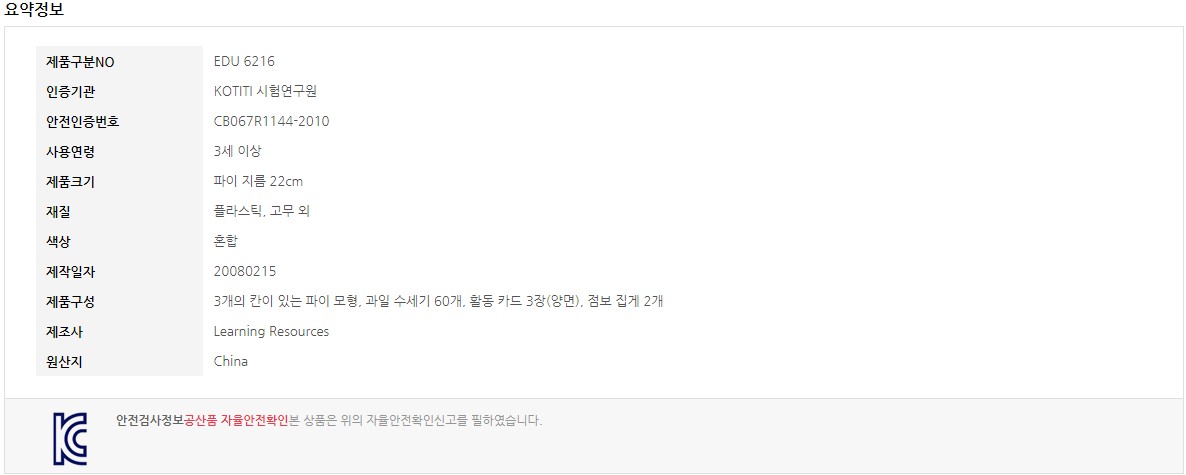Select the 3세 이상 age value
1186x475 pixels.
(x=238, y=151)
